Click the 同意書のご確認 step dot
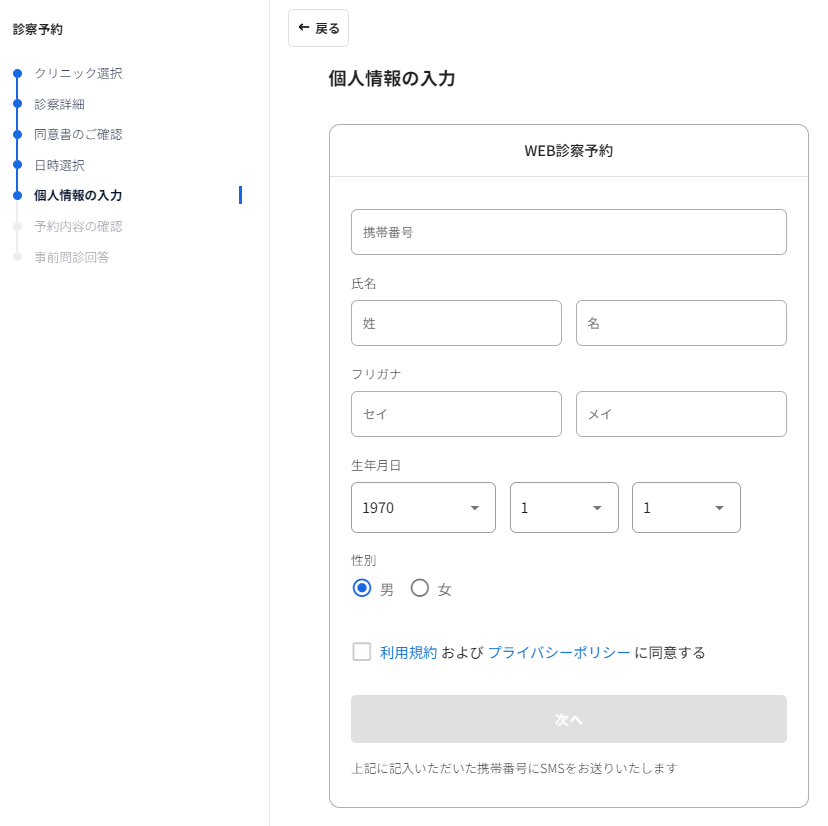Screen dimensions: 828x826 coord(17,134)
